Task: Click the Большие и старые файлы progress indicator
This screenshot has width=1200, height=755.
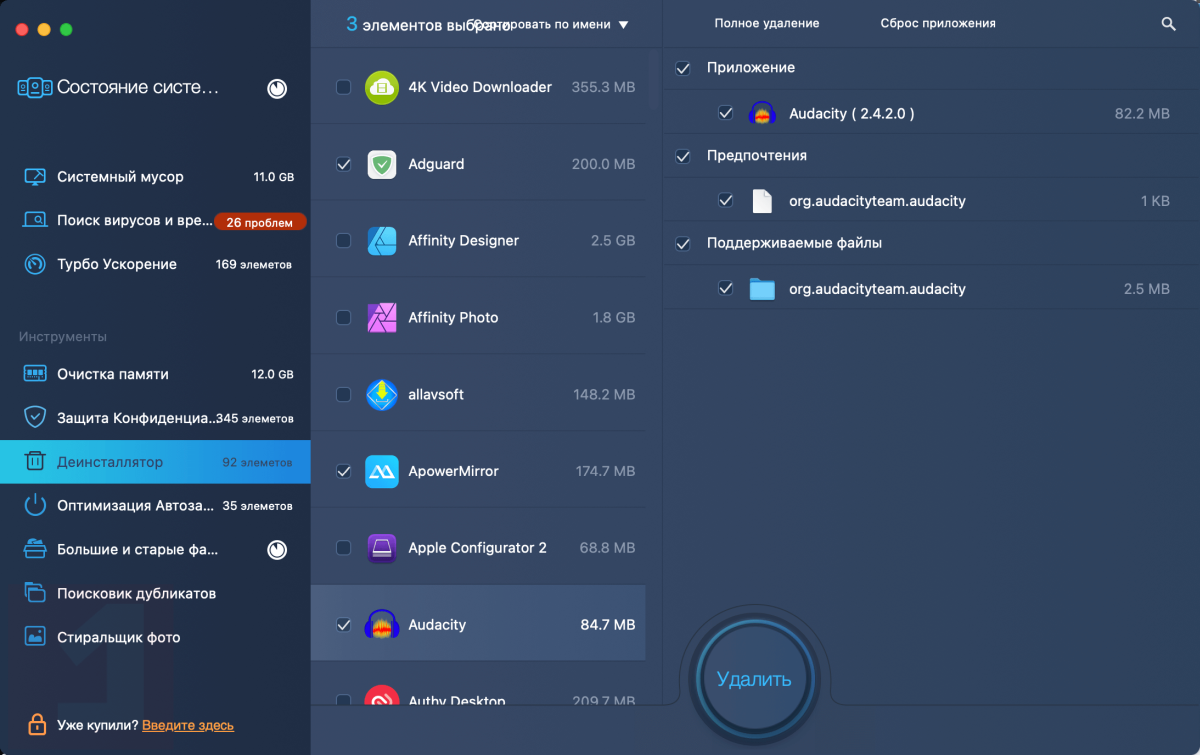Action: pyautogui.click(x=277, y=550)
